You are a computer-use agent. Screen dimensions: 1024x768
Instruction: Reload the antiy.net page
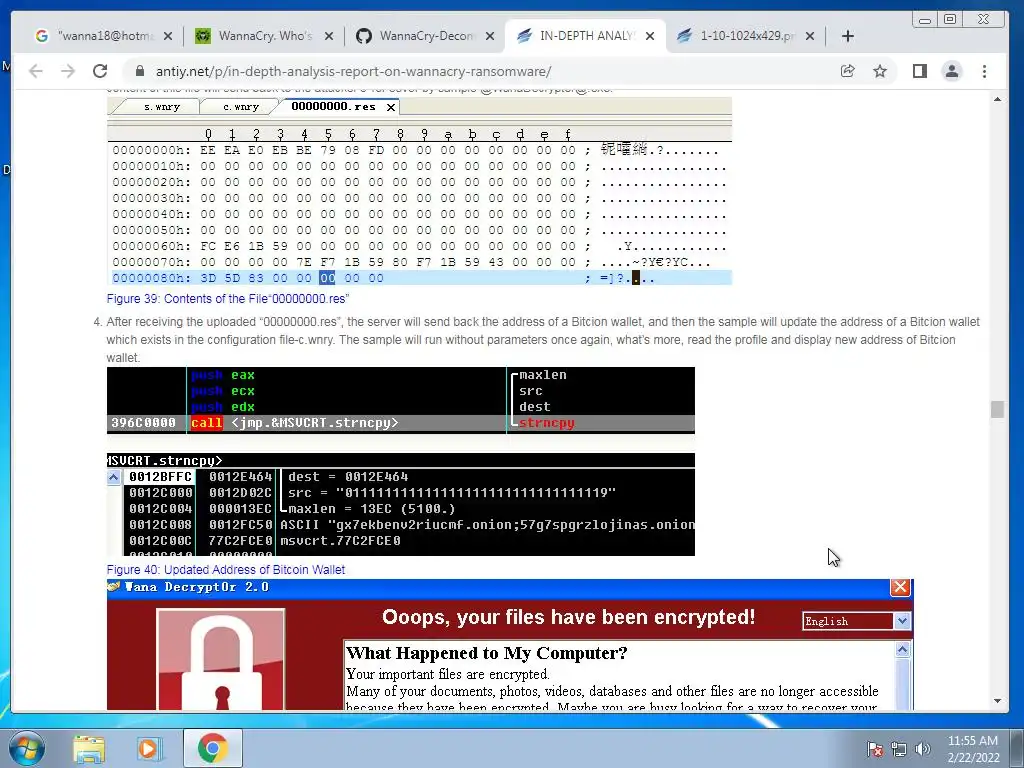(100, 71)
